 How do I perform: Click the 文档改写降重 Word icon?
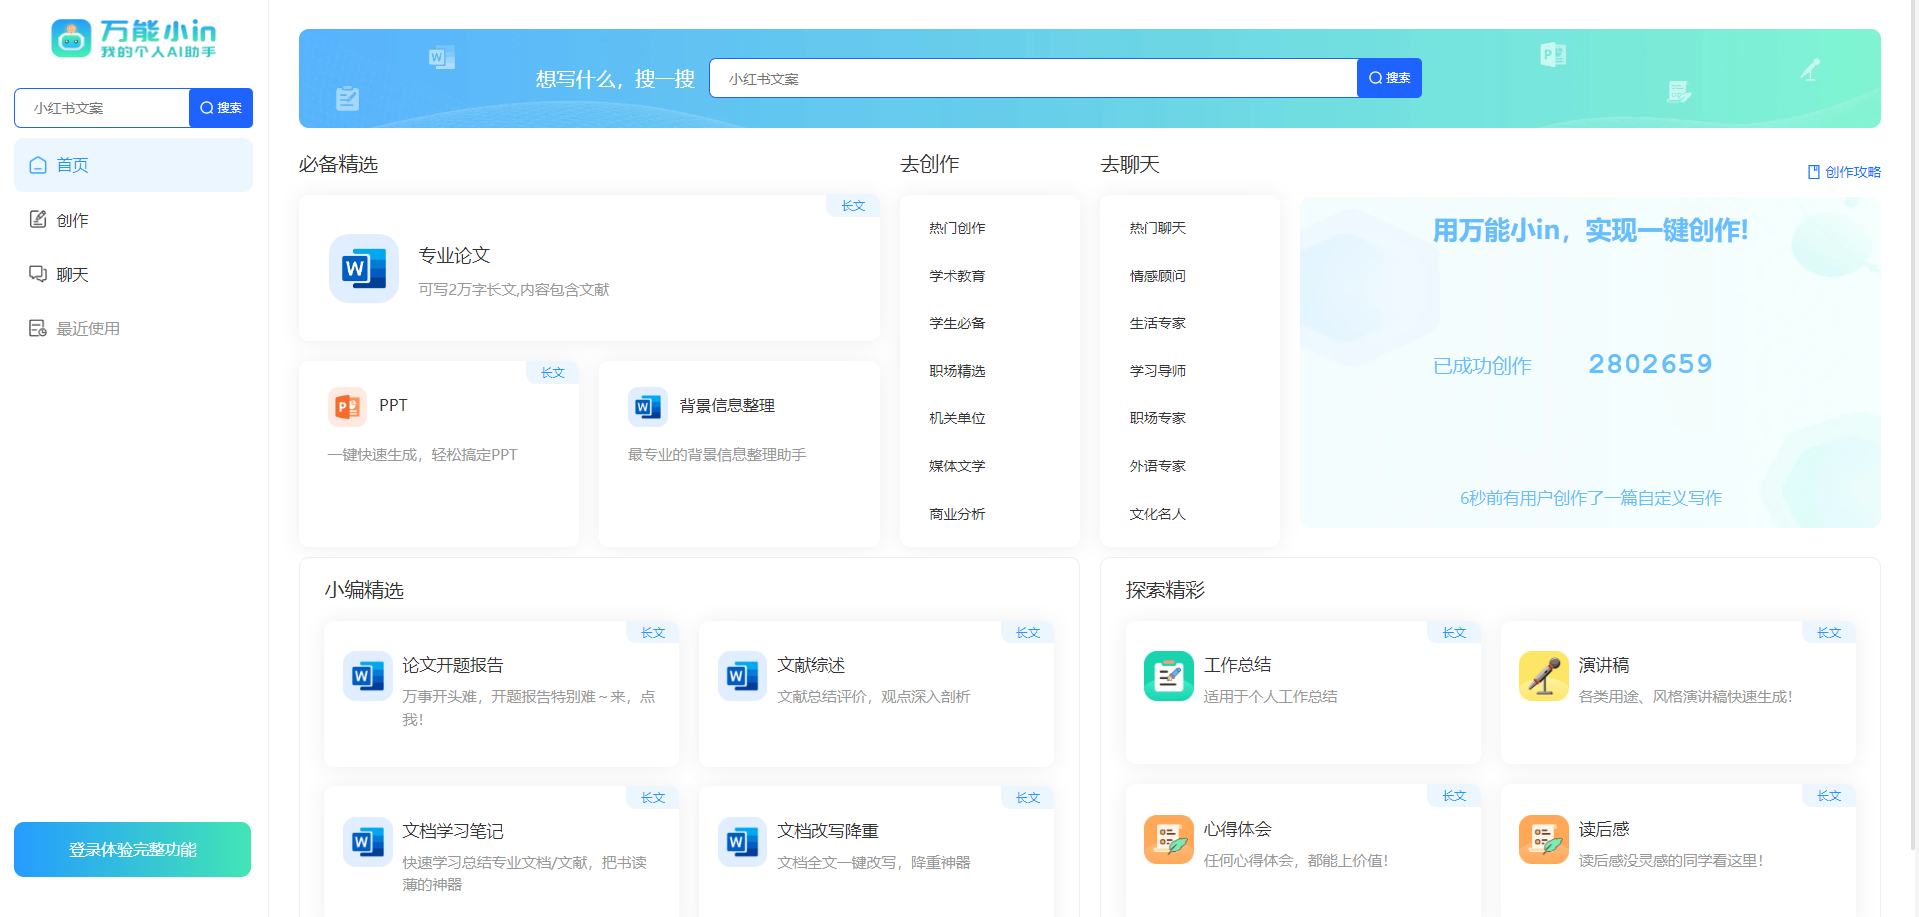pyautogui.click(x=742, y=842)
